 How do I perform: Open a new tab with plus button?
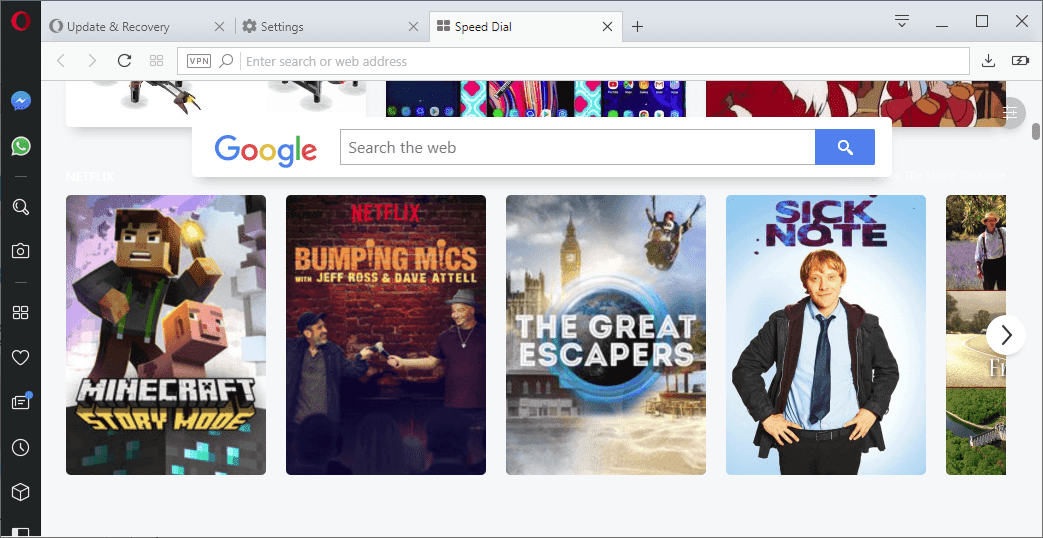point(637,27)
